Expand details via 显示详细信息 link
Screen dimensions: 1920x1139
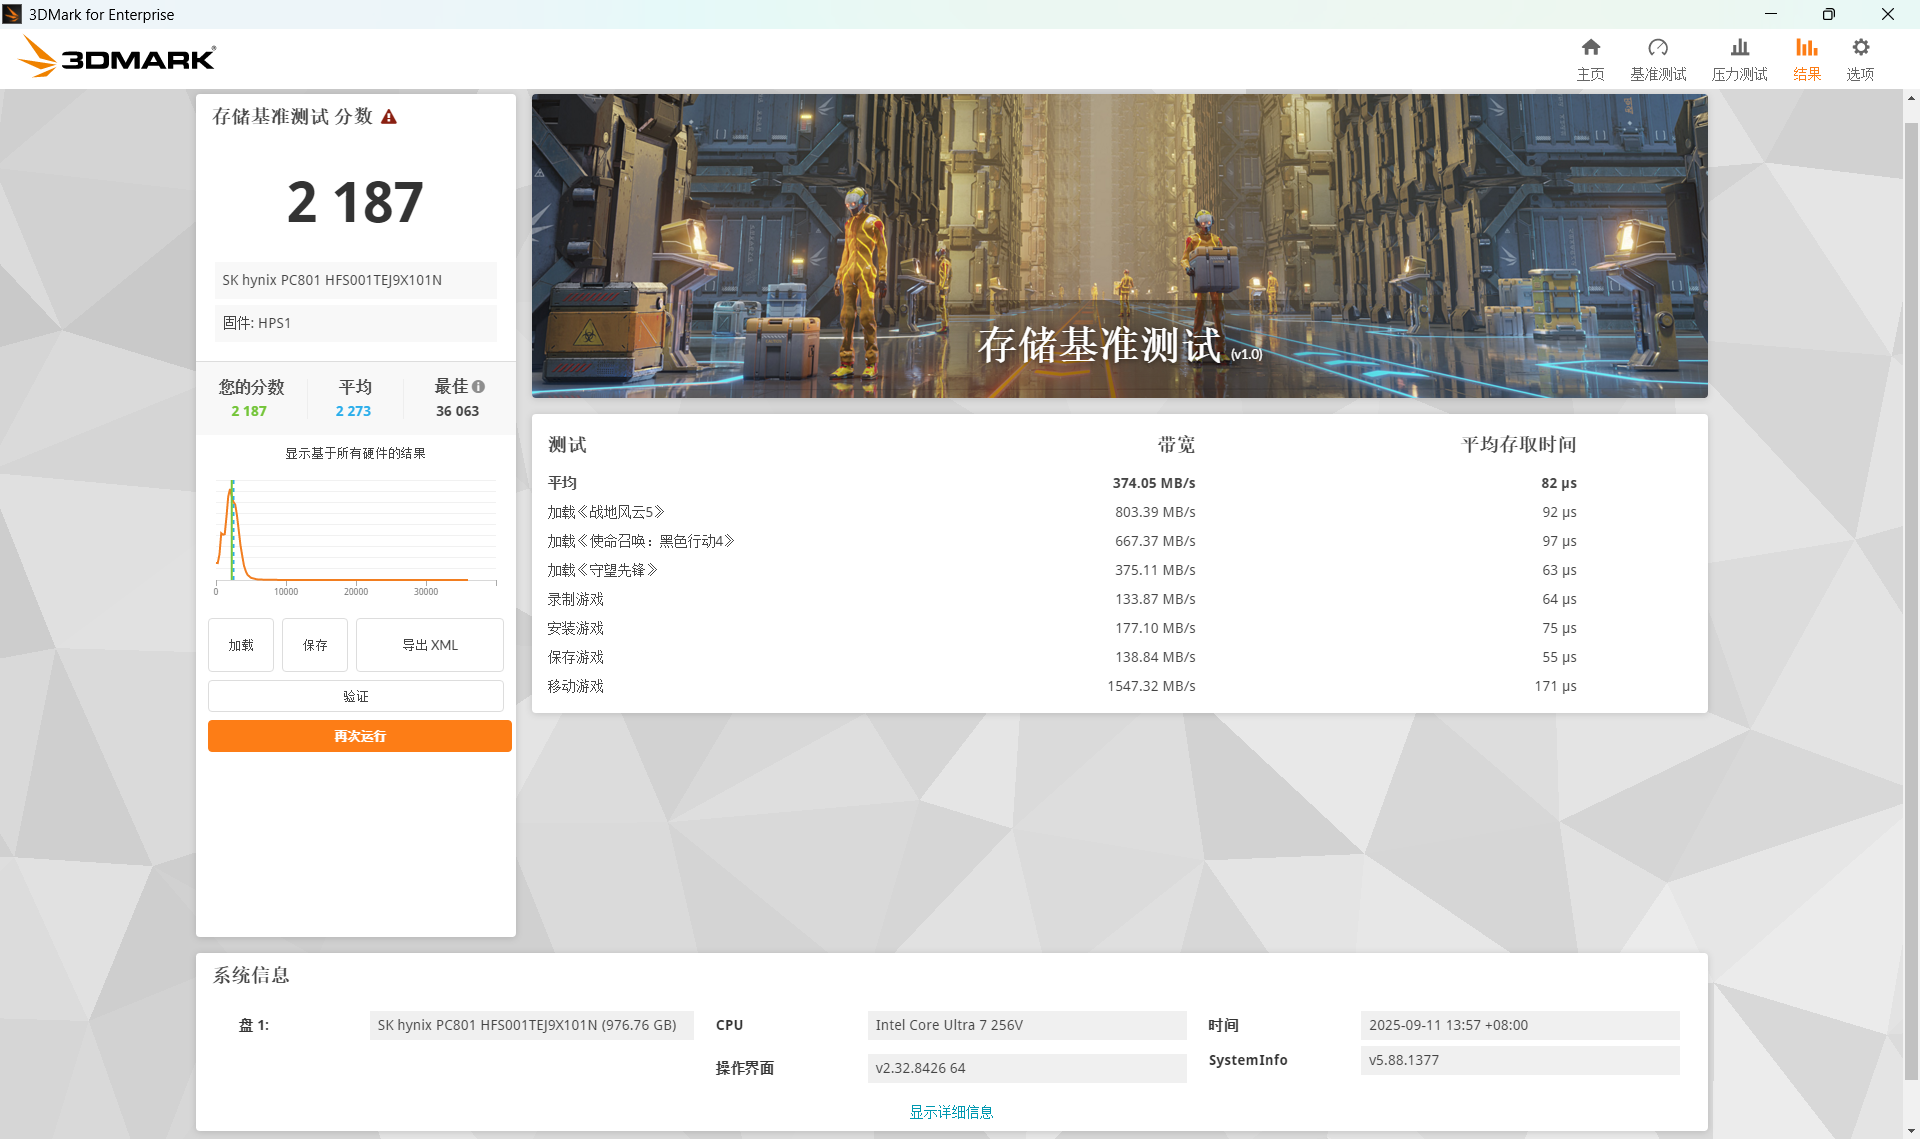coord(950,1112)
